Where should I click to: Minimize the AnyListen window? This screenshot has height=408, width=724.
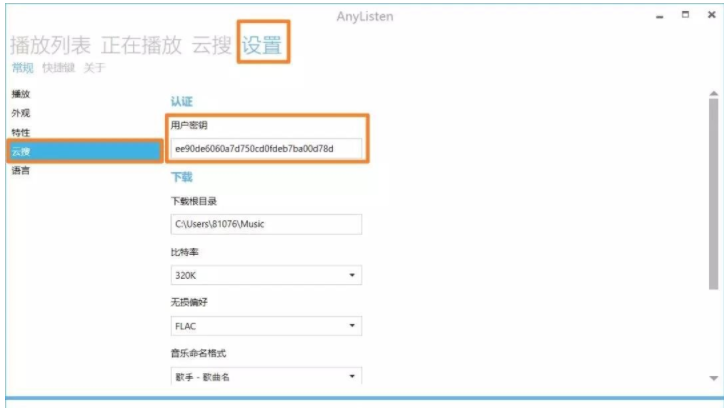pos(660,17)
